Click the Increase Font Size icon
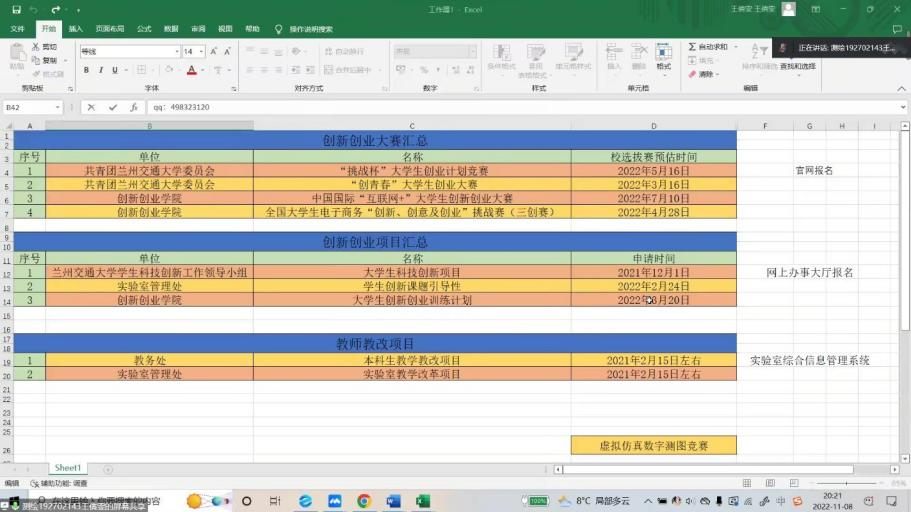 (x=214, y=51)
